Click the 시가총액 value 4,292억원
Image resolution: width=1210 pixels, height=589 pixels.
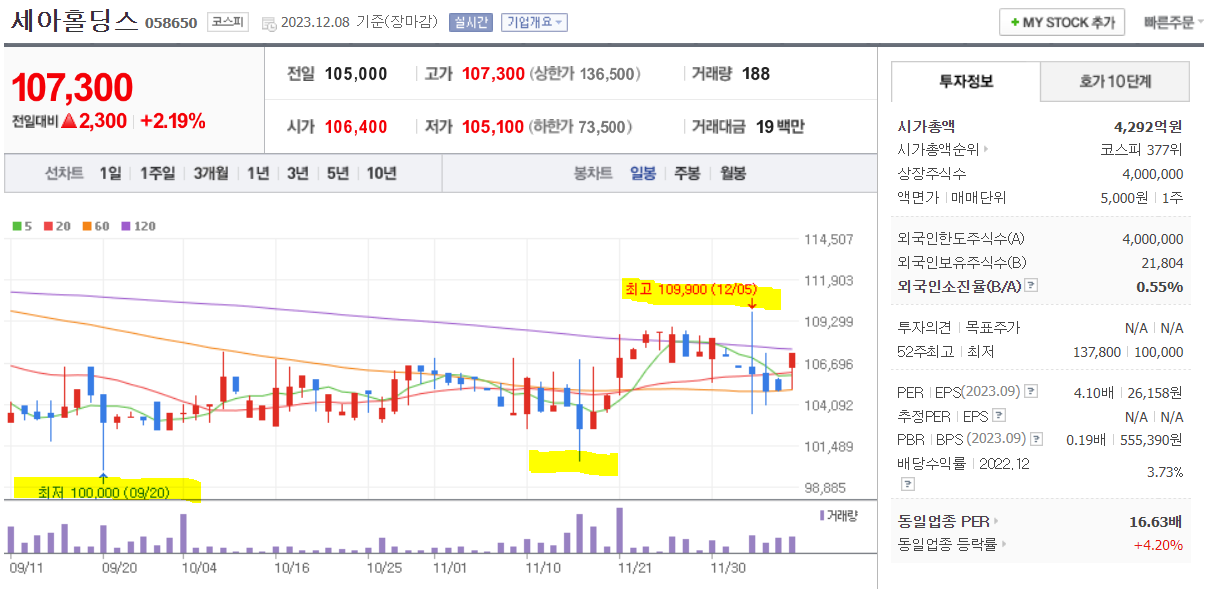tap(1148, 126)
